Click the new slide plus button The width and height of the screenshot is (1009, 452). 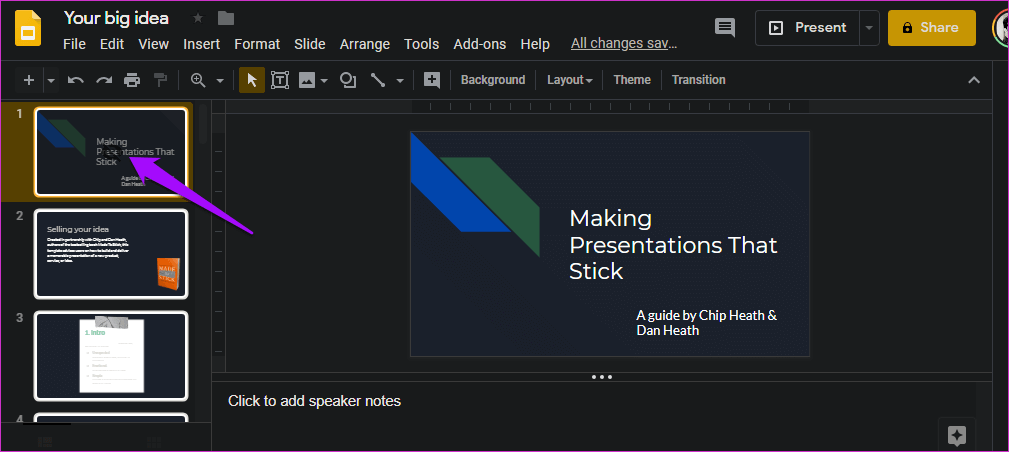tap(28, 80)
